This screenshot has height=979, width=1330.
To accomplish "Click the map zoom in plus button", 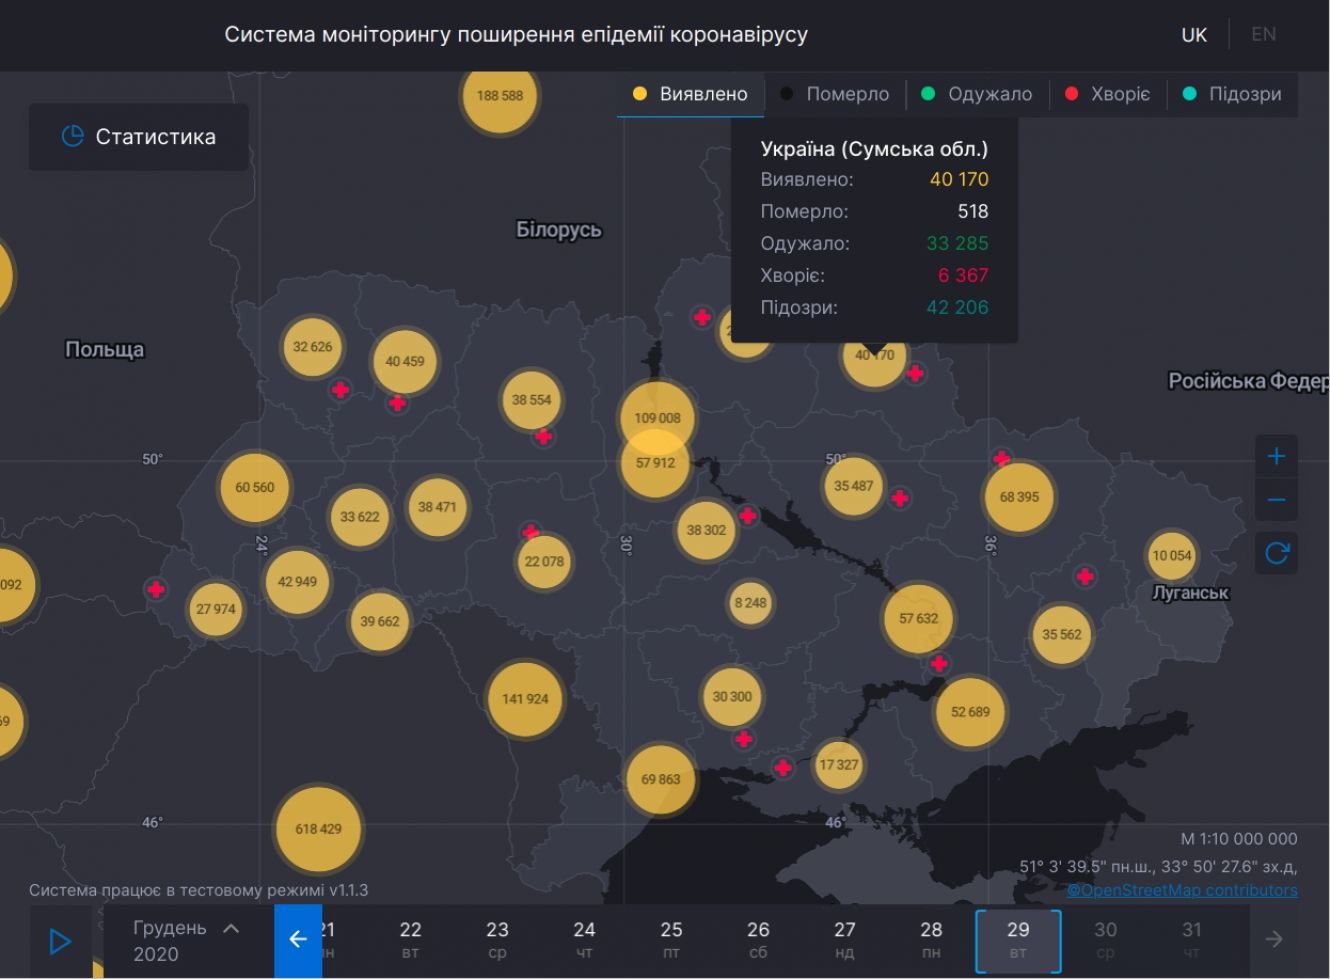I will coord(1276,457).
